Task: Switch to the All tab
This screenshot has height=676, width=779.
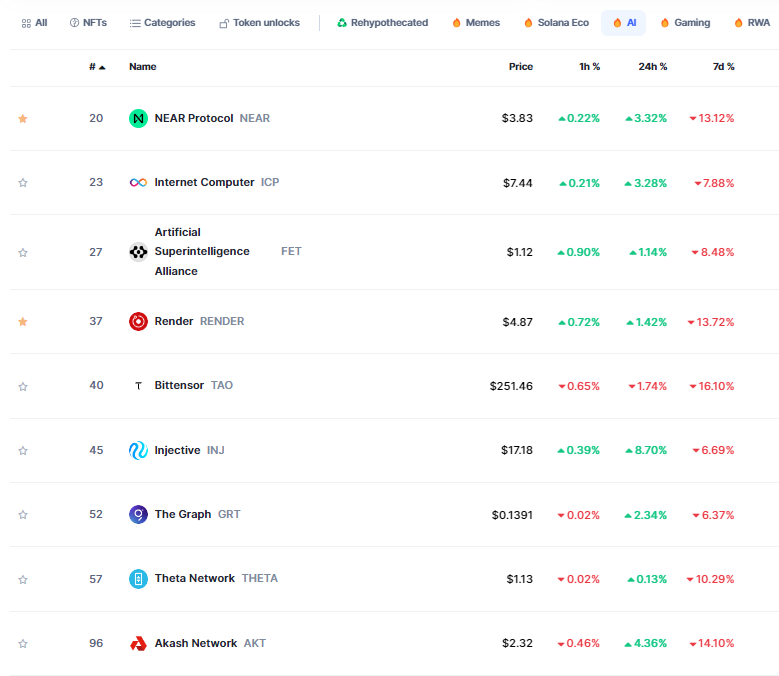Action: point(34,23)
